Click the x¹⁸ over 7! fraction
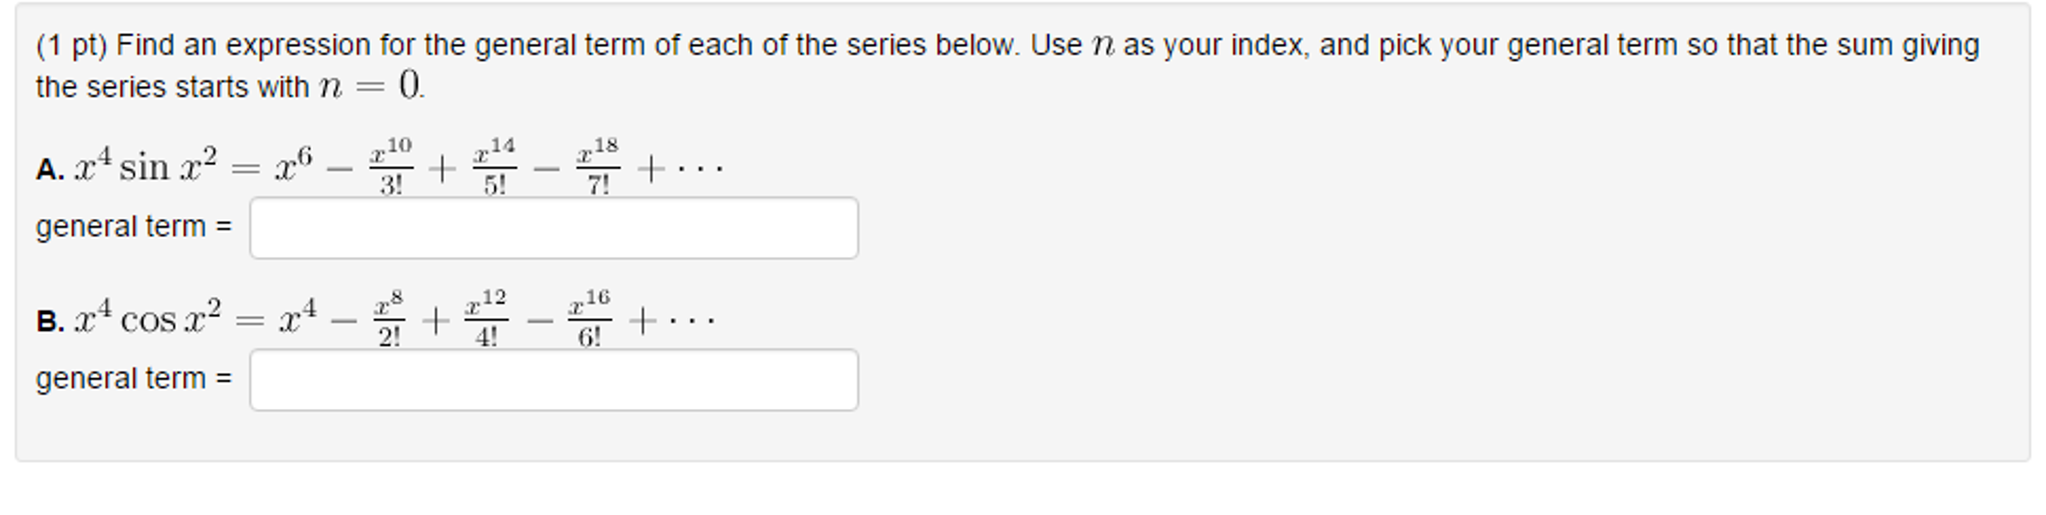Image resolution: width=2046 pixels, height=515 pixels. click(598, 166)
